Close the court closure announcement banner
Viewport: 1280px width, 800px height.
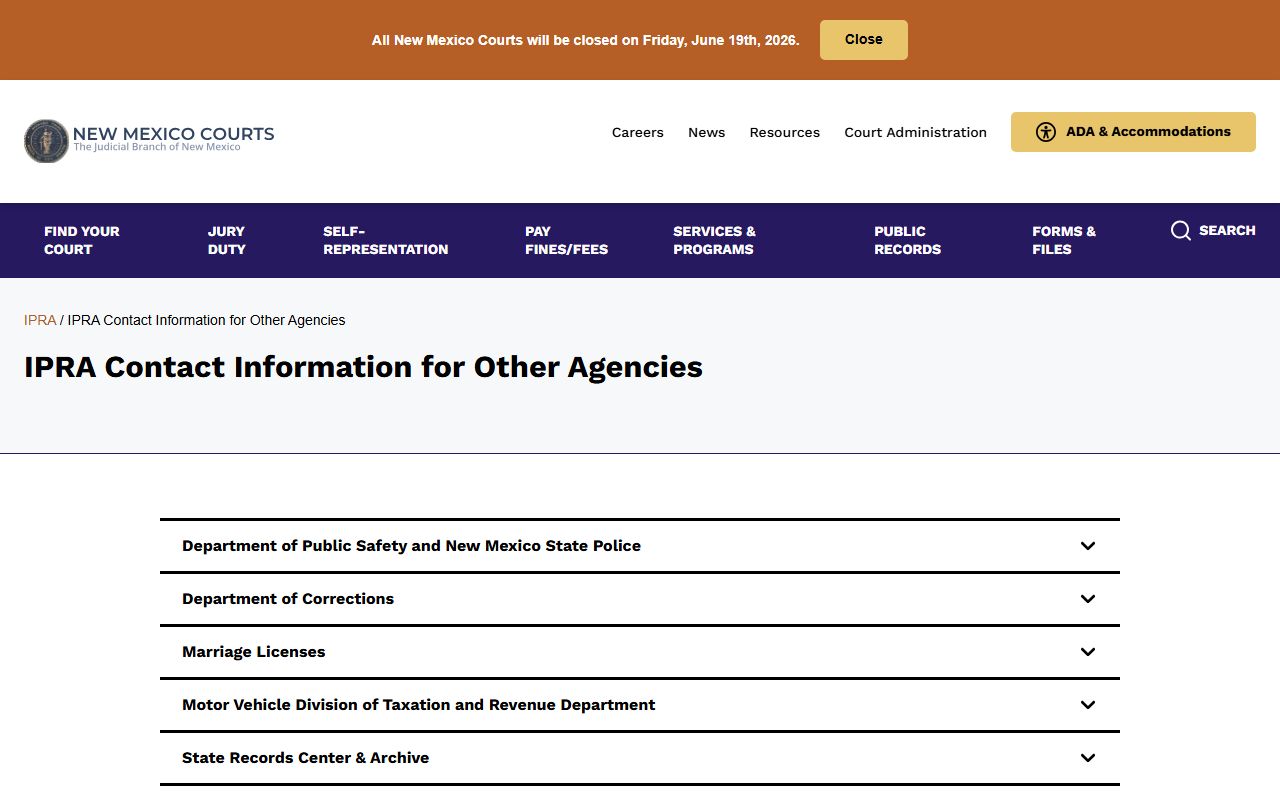point(864,40)
